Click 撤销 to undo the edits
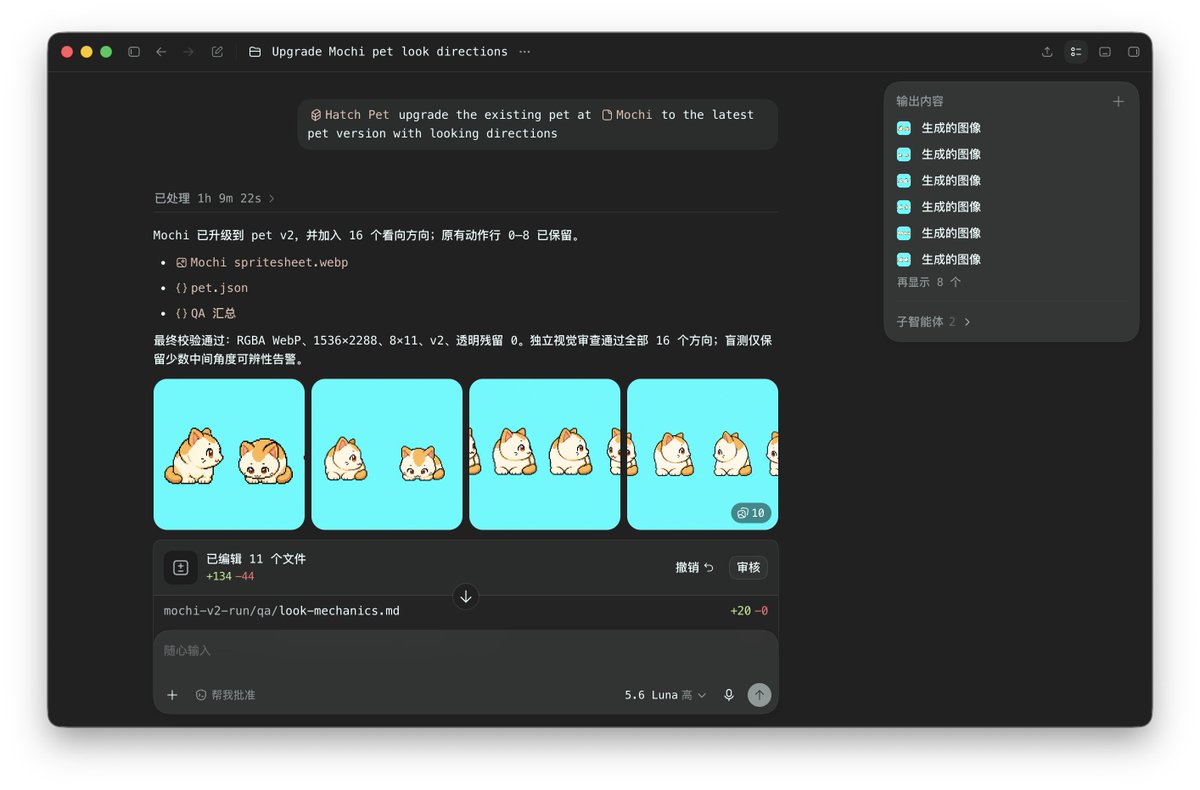The height and width of the screenshot is (790, 1200). [x=694, y=567]
